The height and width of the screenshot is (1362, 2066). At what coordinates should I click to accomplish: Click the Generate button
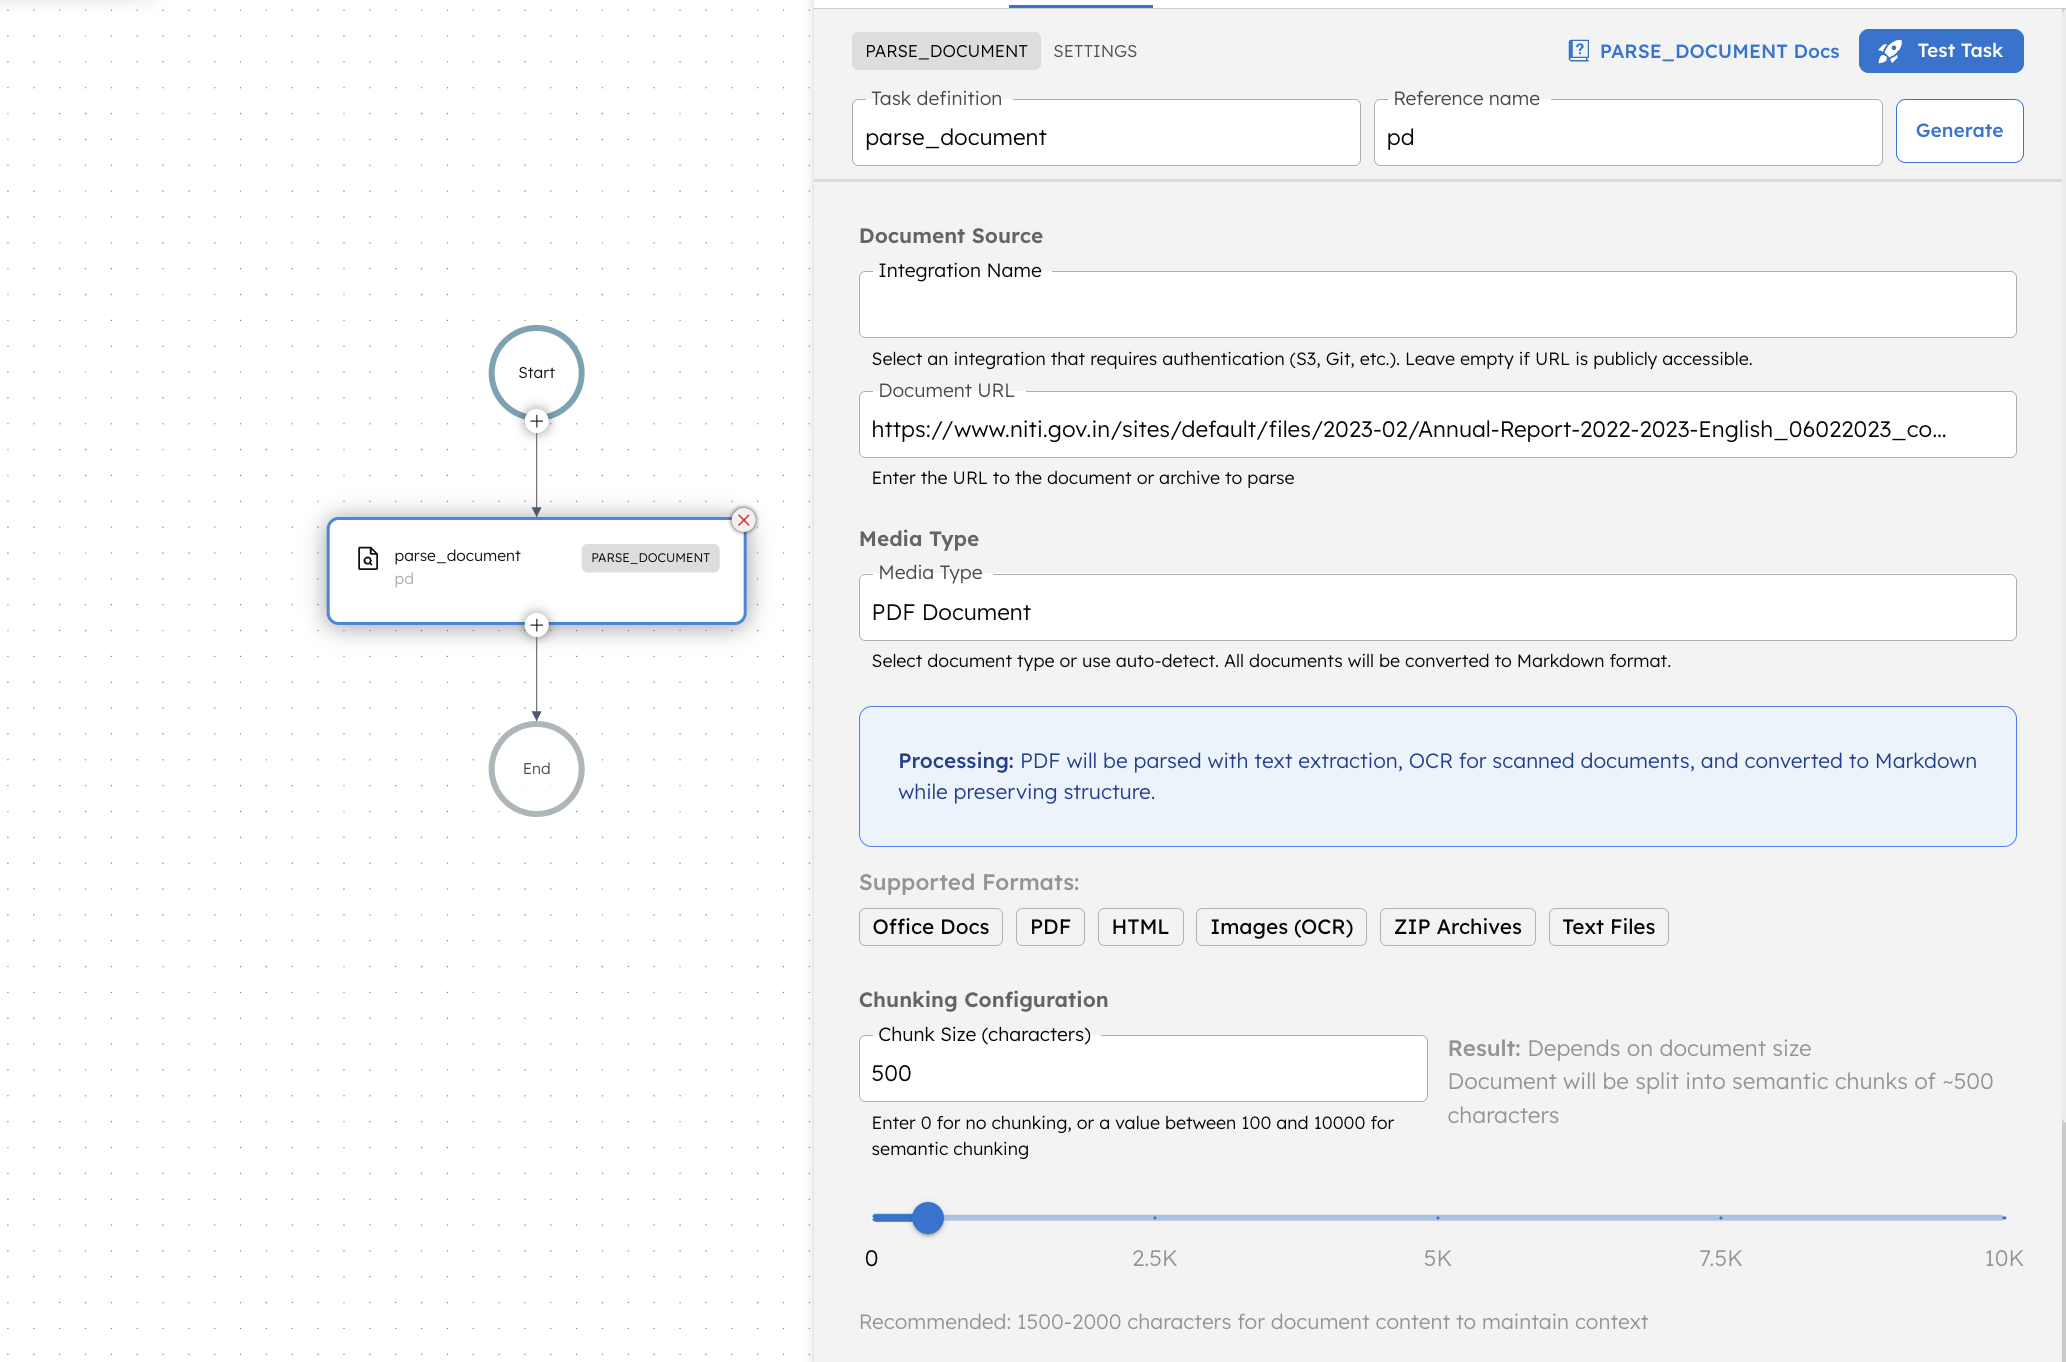coord(1958,130)
